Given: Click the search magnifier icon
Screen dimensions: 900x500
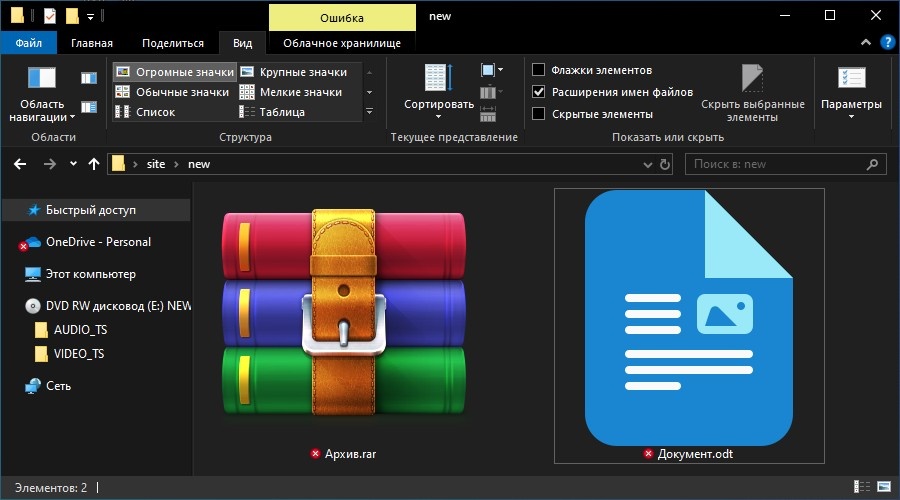Looking at the screenshot, I should pos(872,164).
